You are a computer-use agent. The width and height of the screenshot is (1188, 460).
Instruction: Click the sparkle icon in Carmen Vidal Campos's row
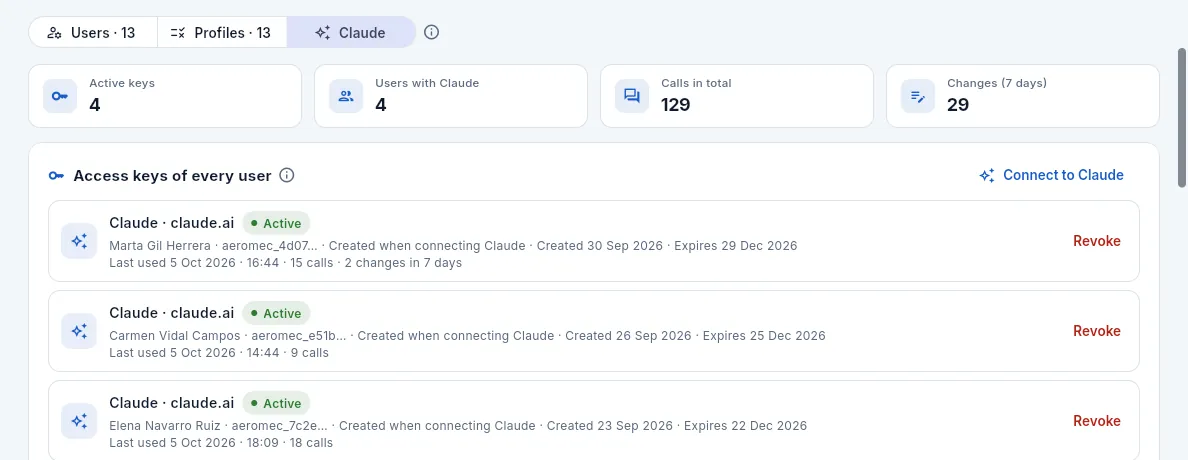[x=79, y=331]
